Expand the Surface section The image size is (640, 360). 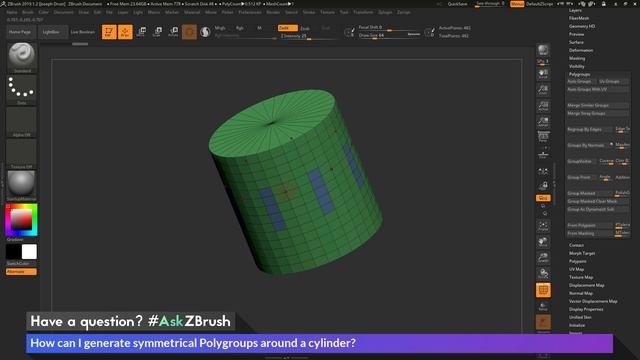(x=576, y=42)
